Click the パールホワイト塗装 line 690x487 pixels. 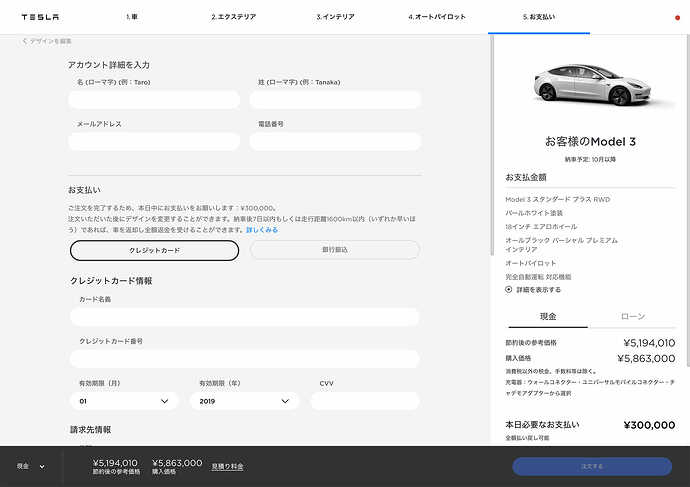coord(534,213)
